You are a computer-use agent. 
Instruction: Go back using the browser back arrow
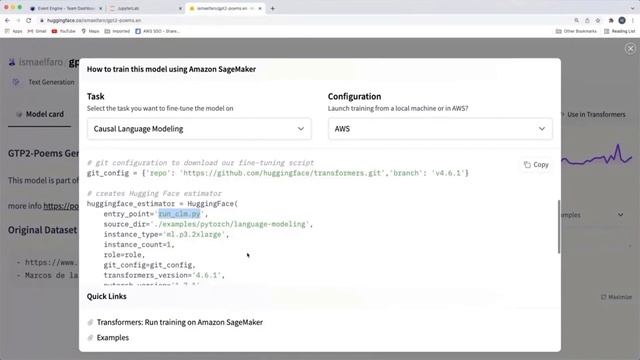pyautogui.click(x=7, y=20)
